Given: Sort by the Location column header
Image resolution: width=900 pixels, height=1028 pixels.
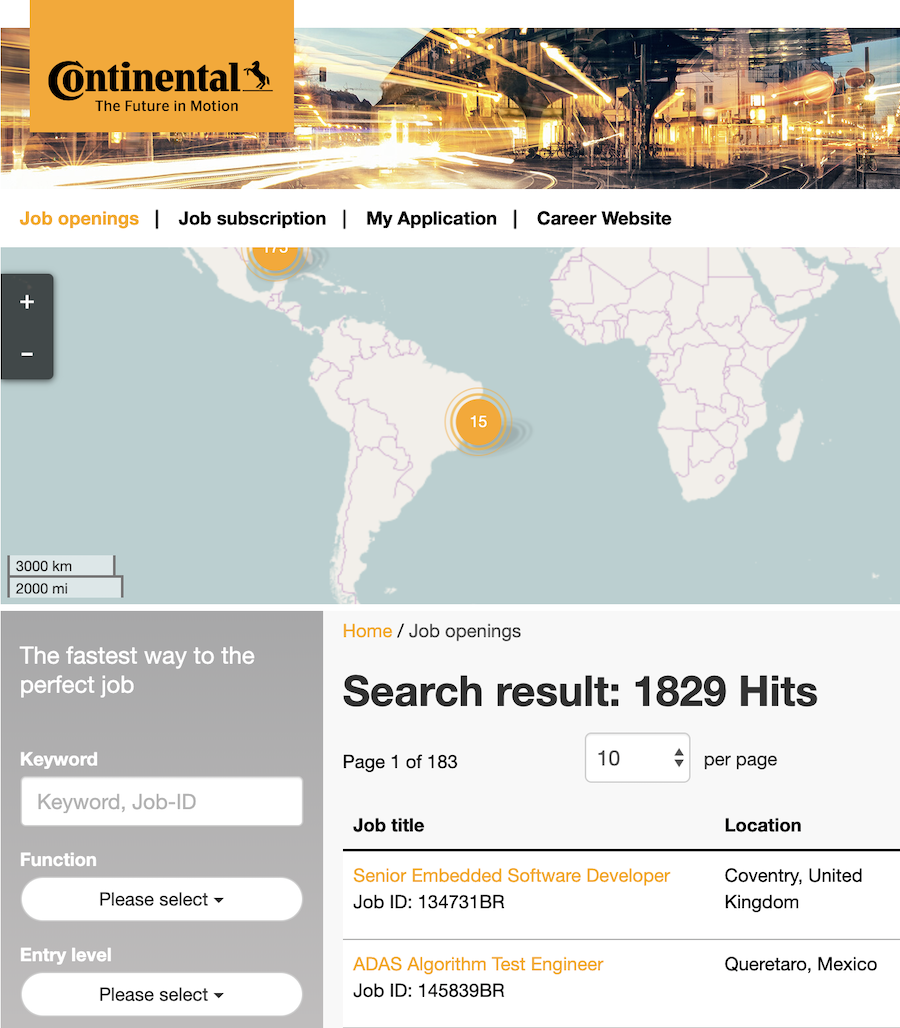Looking at the screenshot, I should (x=762, y=825).
